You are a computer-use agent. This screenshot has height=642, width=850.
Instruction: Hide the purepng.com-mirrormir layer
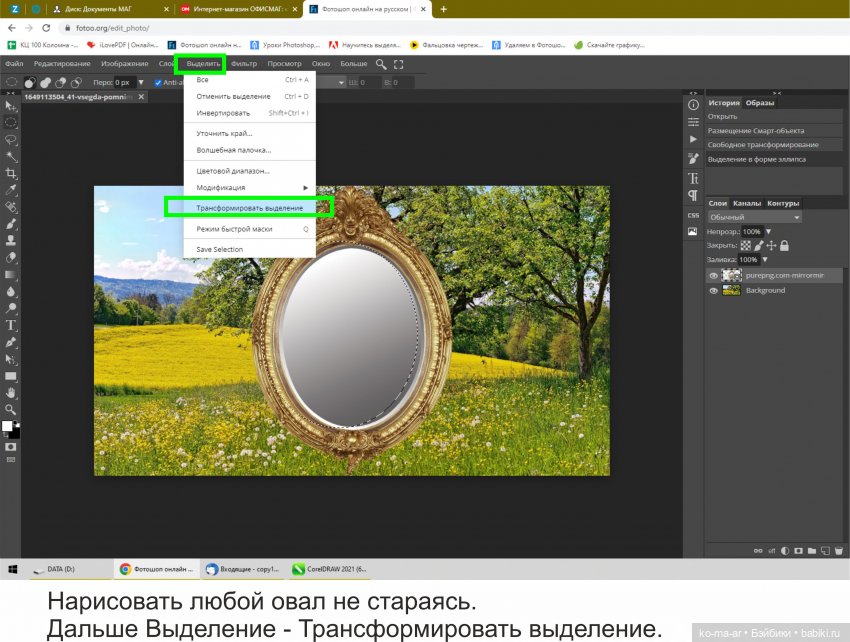(713, 275)
